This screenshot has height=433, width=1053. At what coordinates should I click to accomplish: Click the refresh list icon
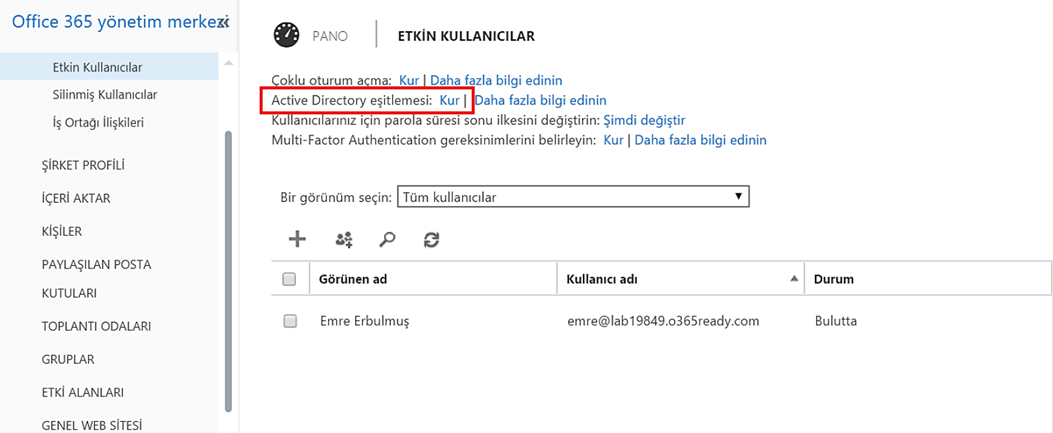431,240
